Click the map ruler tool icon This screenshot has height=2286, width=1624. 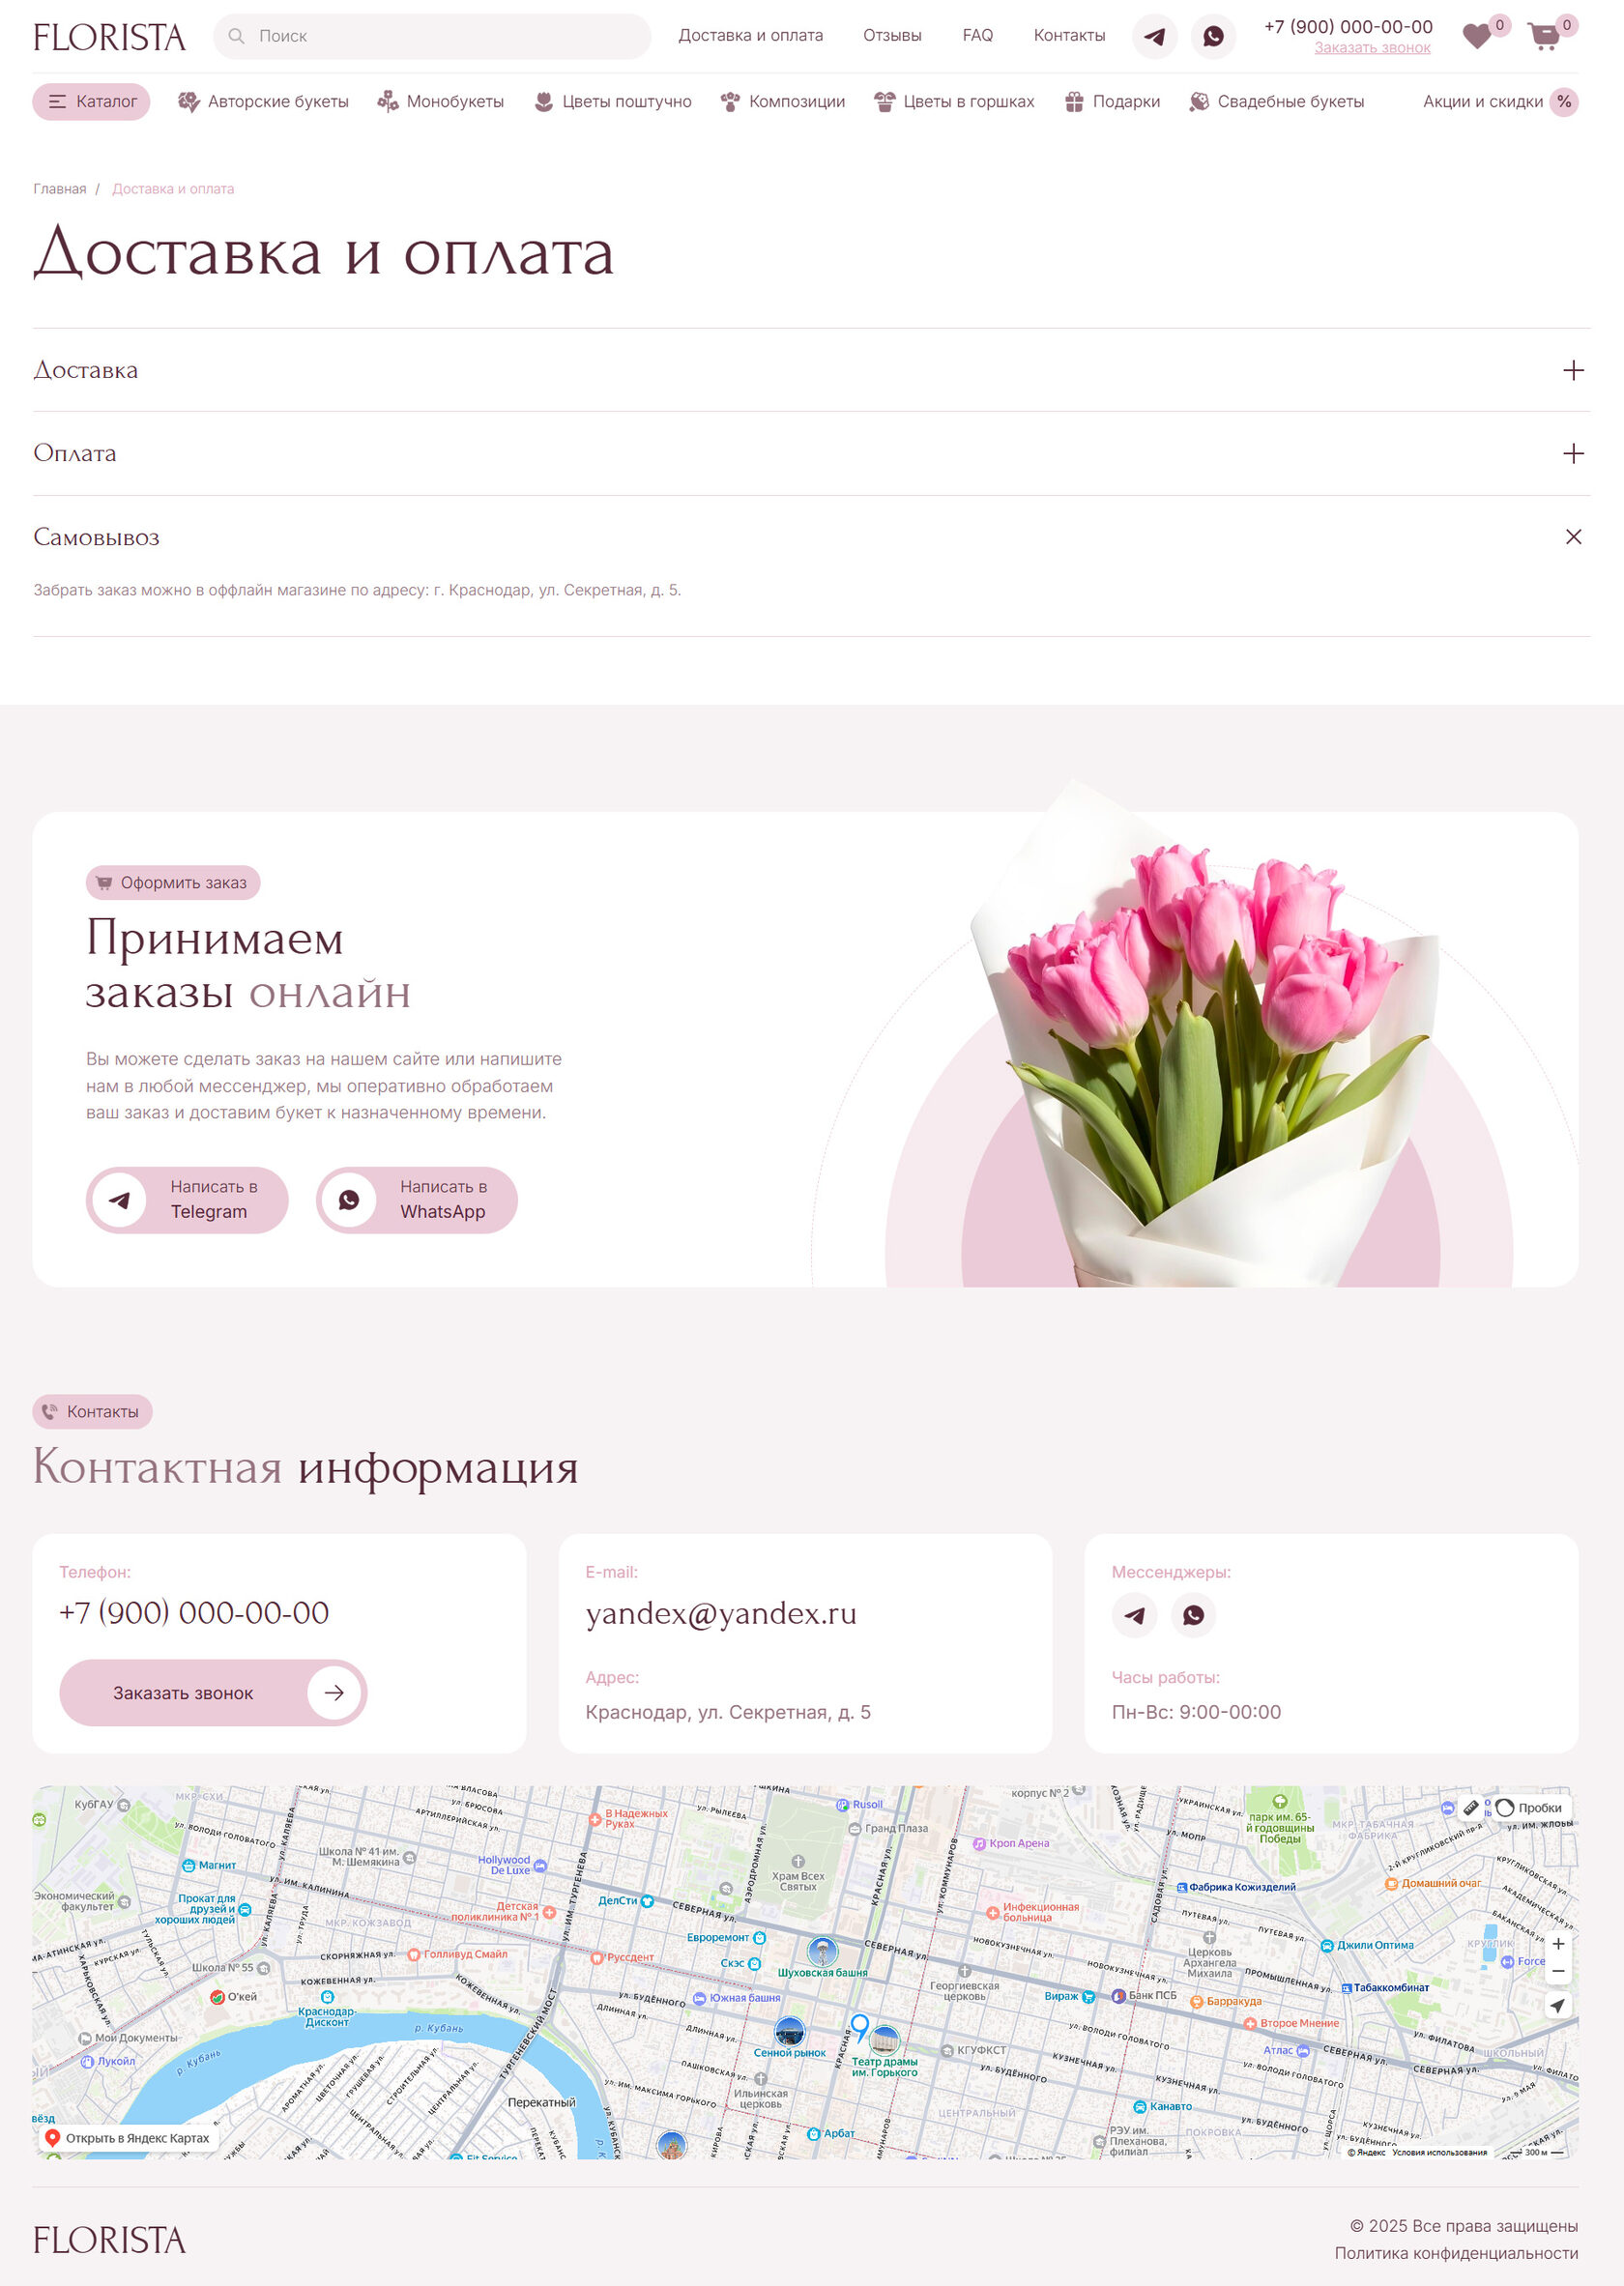1470,1808
